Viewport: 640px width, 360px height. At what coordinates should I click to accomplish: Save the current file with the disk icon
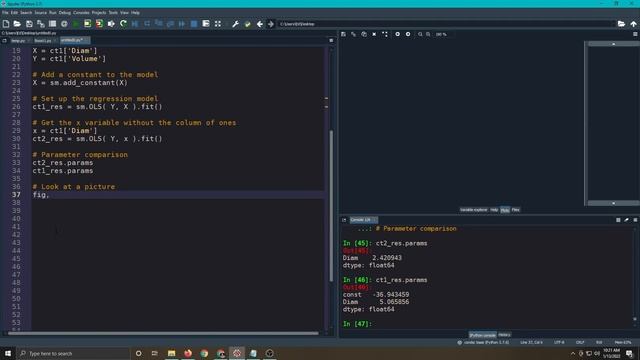tap(29, 24)
